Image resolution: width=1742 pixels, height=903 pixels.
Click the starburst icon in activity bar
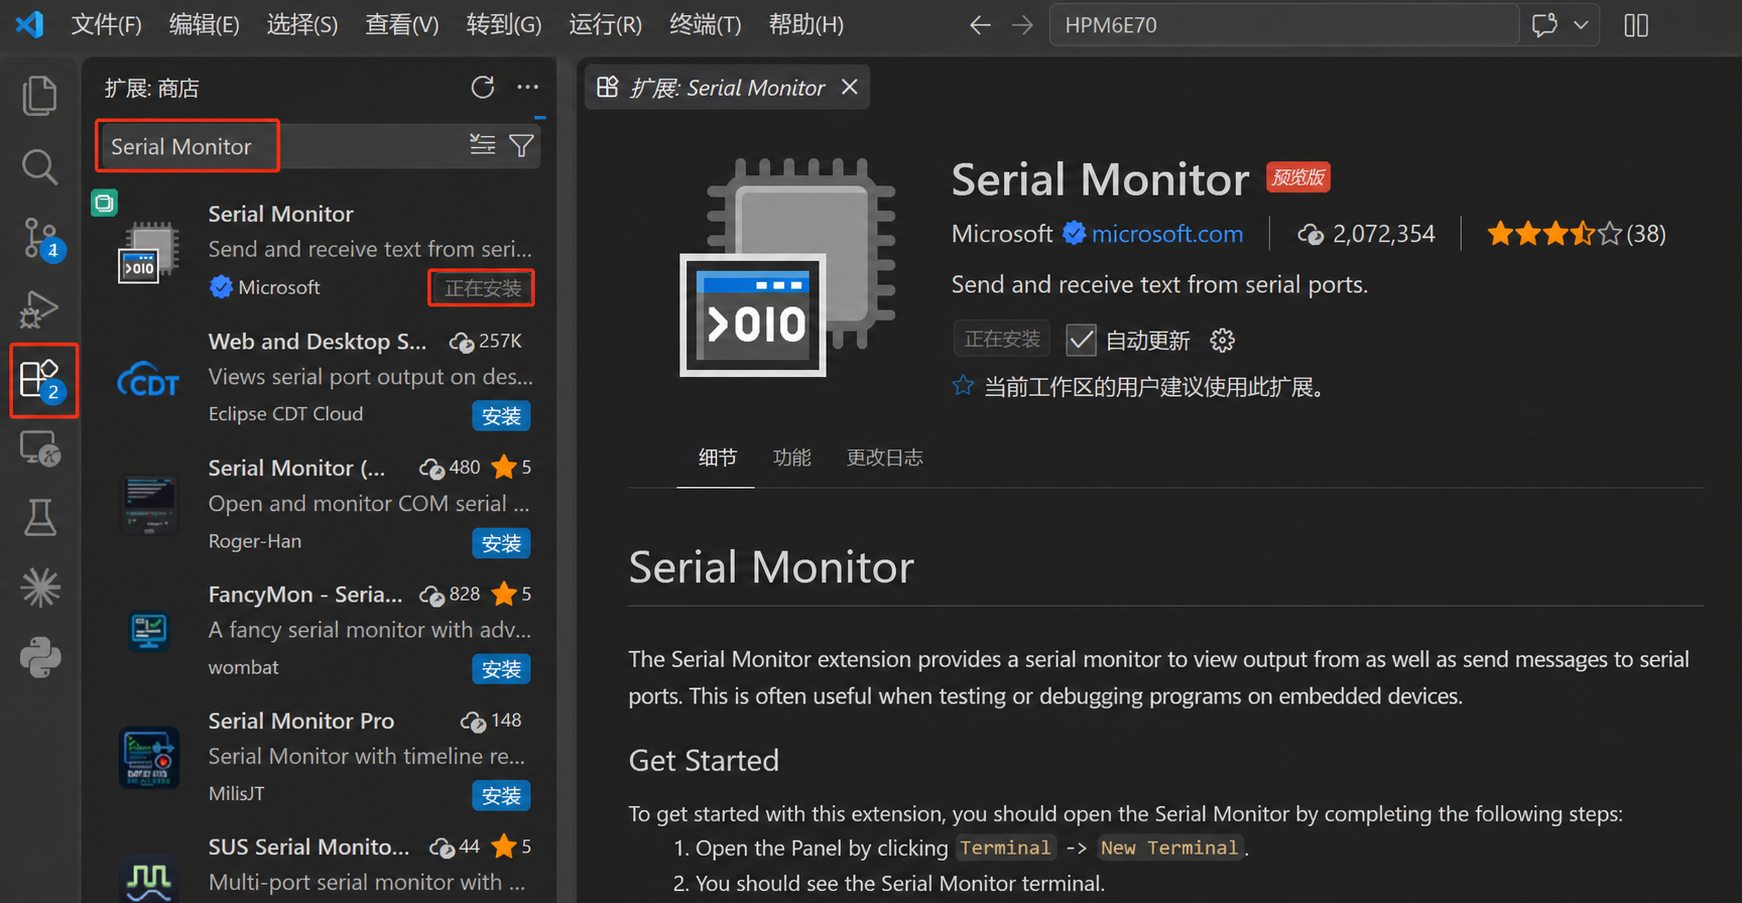40,588
